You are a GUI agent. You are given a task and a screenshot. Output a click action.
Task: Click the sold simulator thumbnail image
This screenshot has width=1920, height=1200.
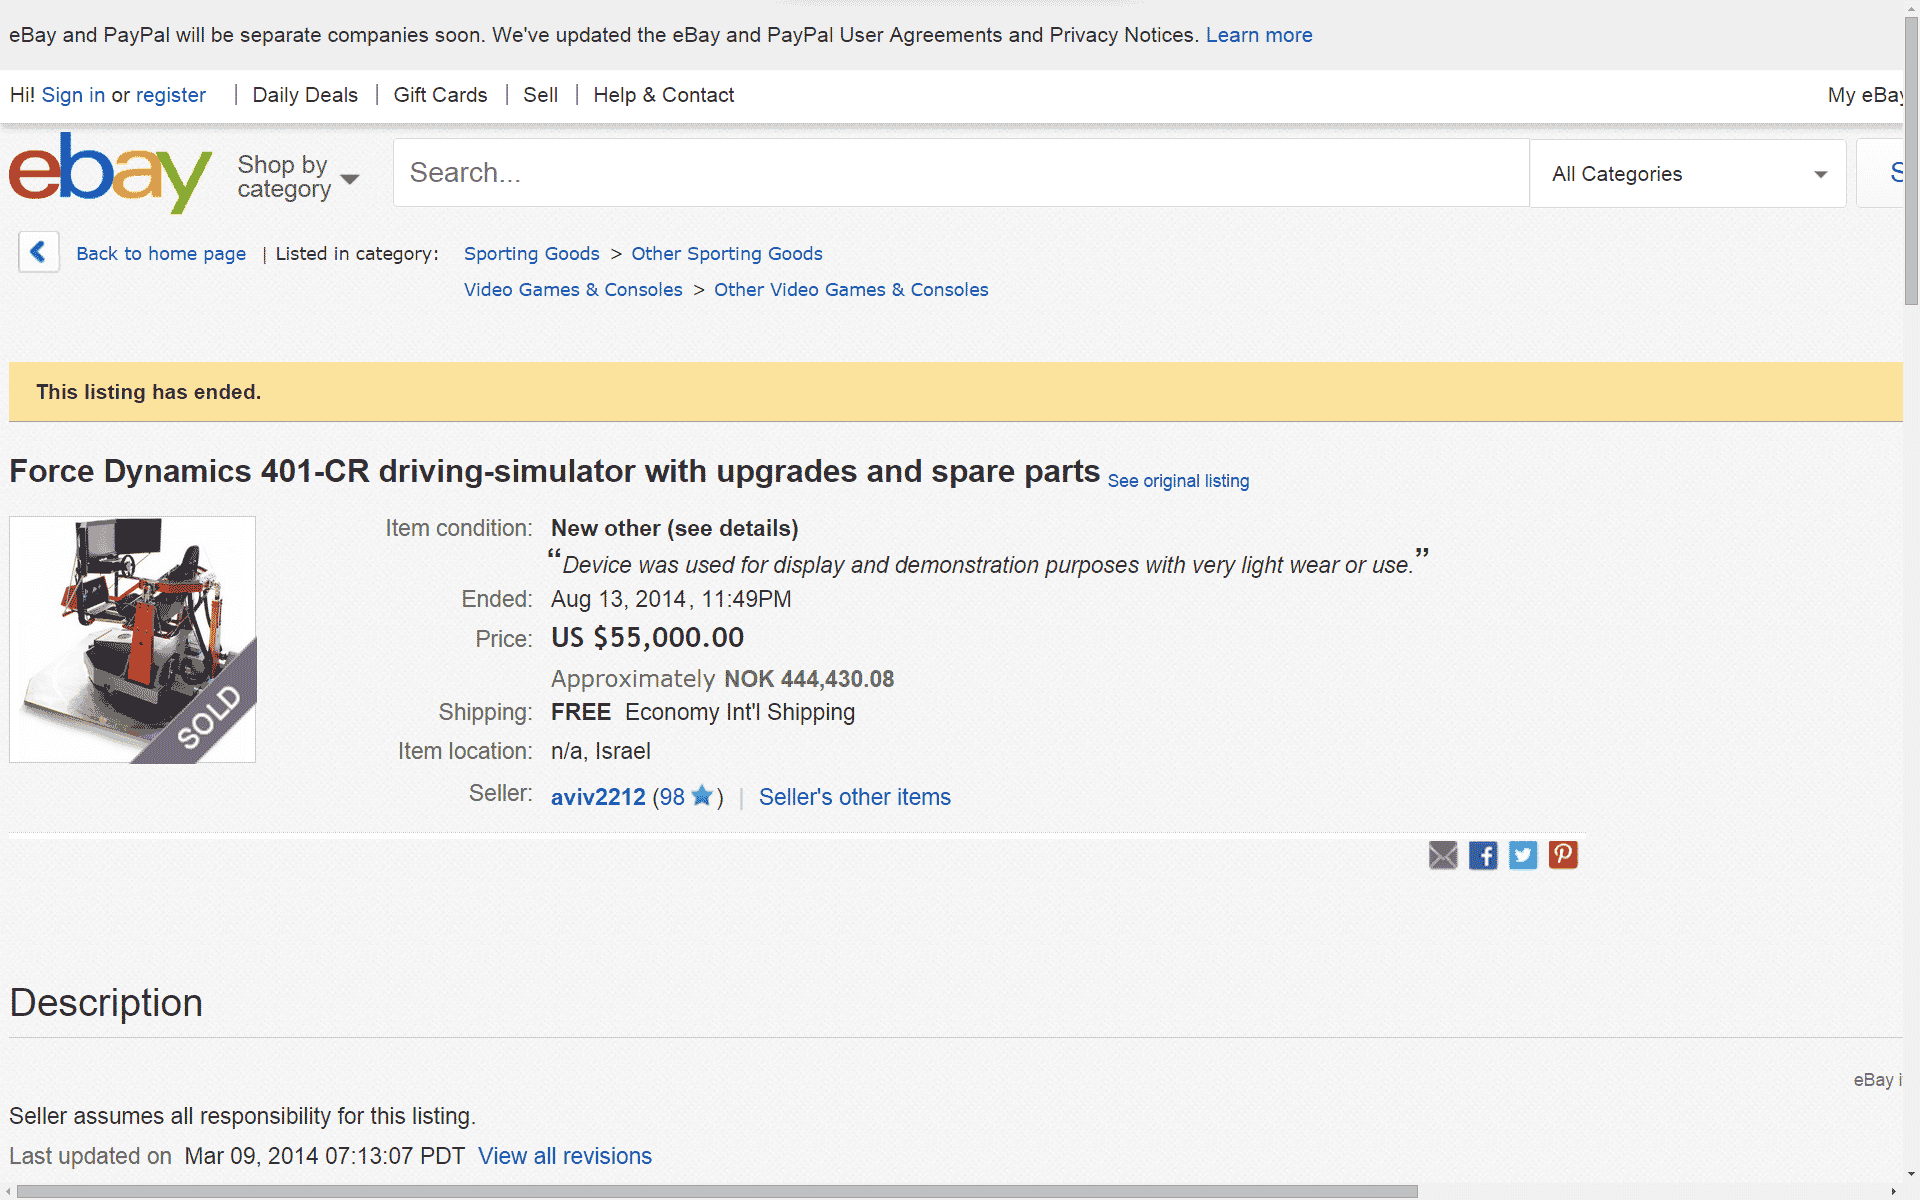133,640
